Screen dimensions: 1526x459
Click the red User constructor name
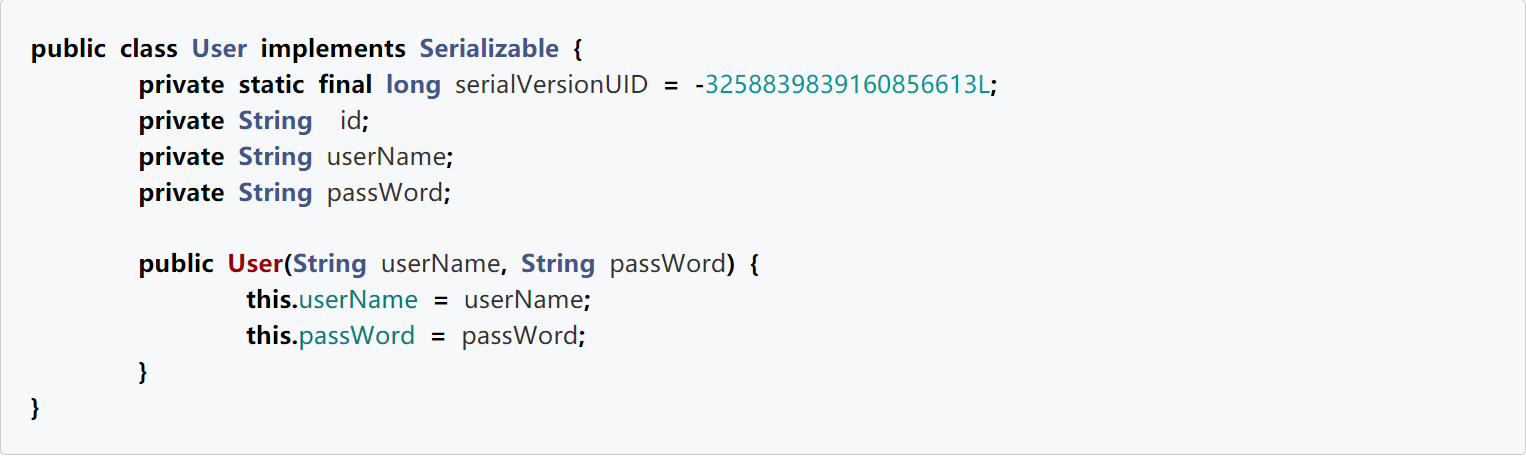click(x=256, y=264)
